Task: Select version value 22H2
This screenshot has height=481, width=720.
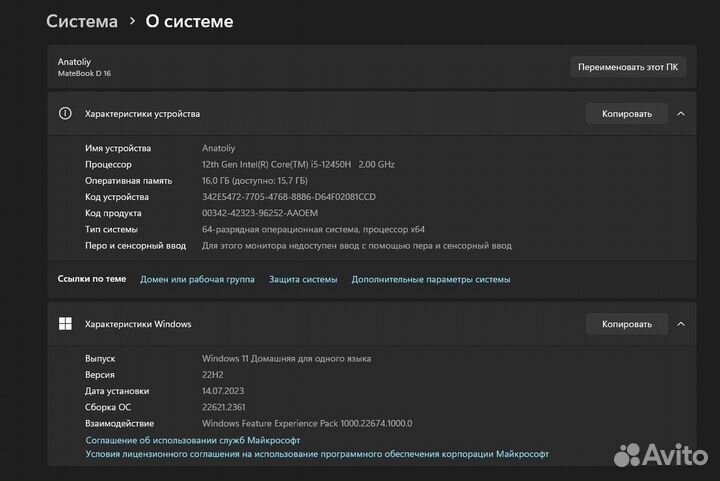Action: coord(213,375)
